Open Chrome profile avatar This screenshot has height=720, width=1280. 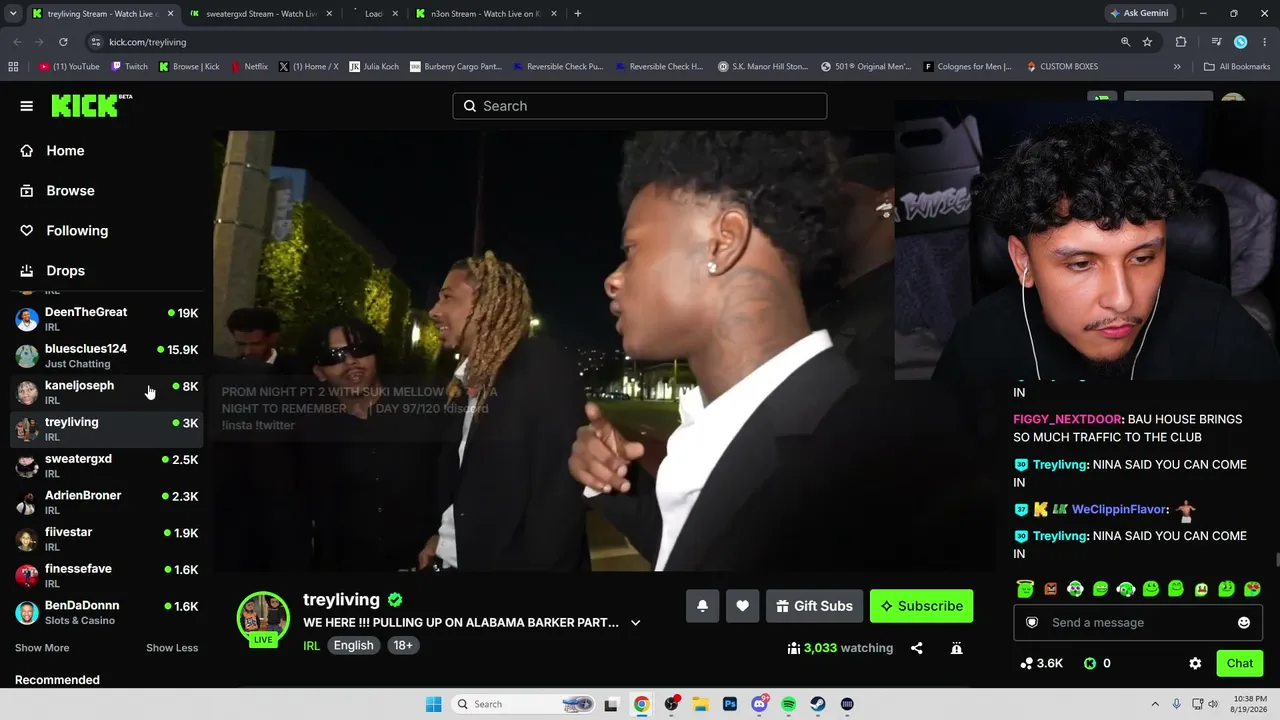(x=1240, y=42)
